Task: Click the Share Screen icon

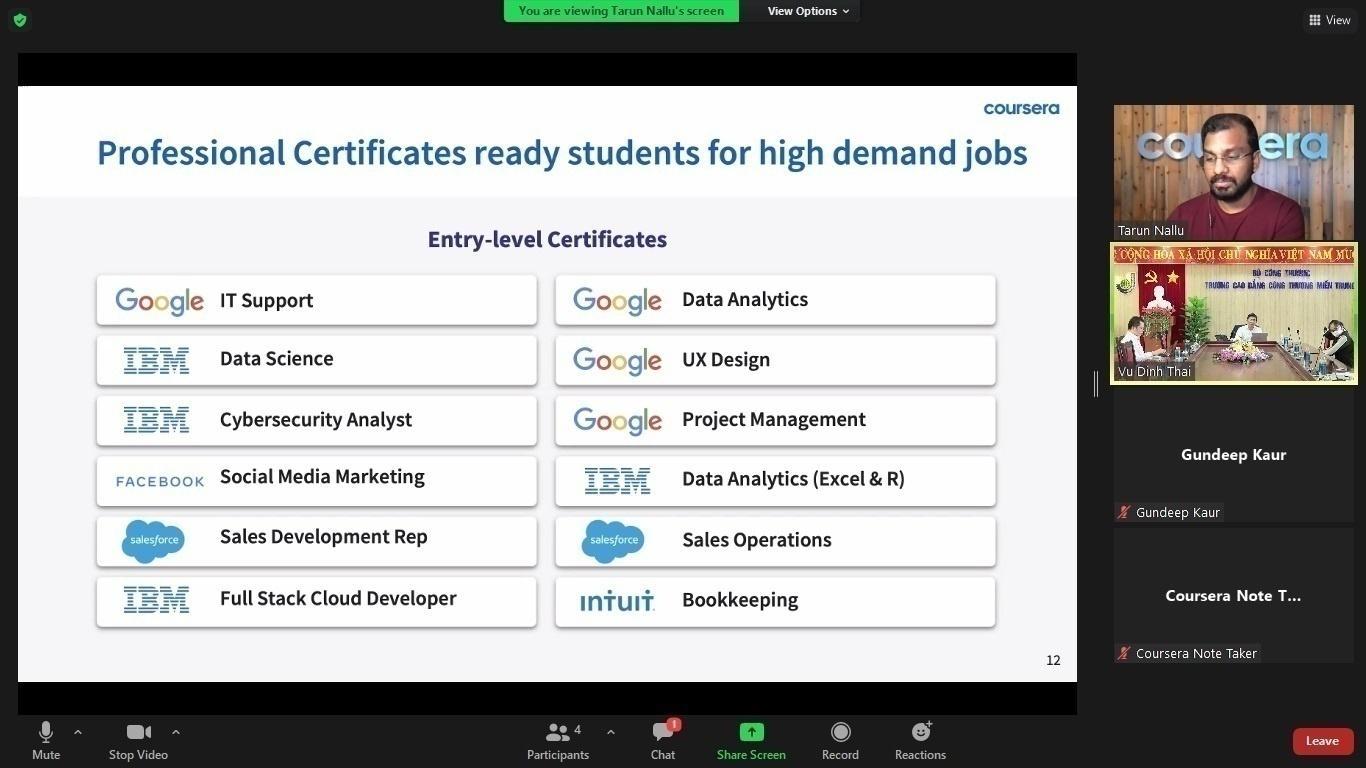Action: tap(751, 733)
